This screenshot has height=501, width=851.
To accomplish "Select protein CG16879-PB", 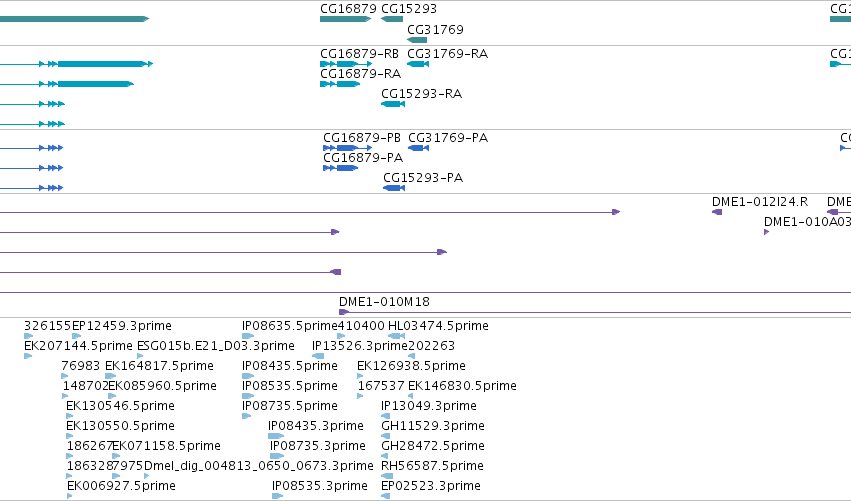I will (x=347, y=148).
